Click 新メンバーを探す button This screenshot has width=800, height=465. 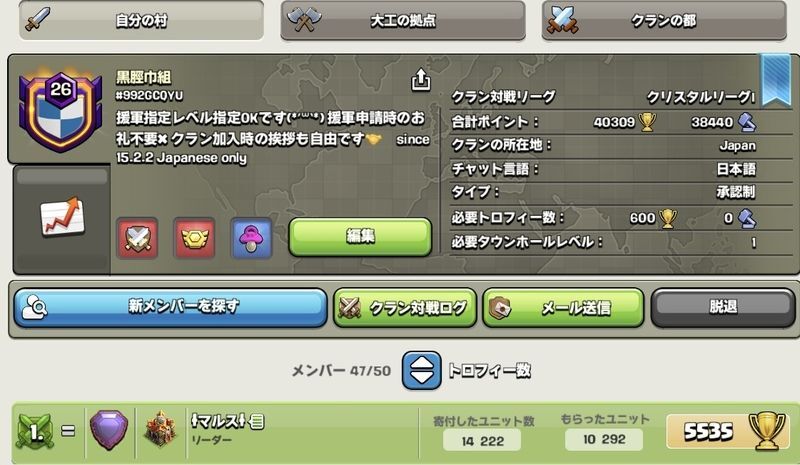pos(170,307)
